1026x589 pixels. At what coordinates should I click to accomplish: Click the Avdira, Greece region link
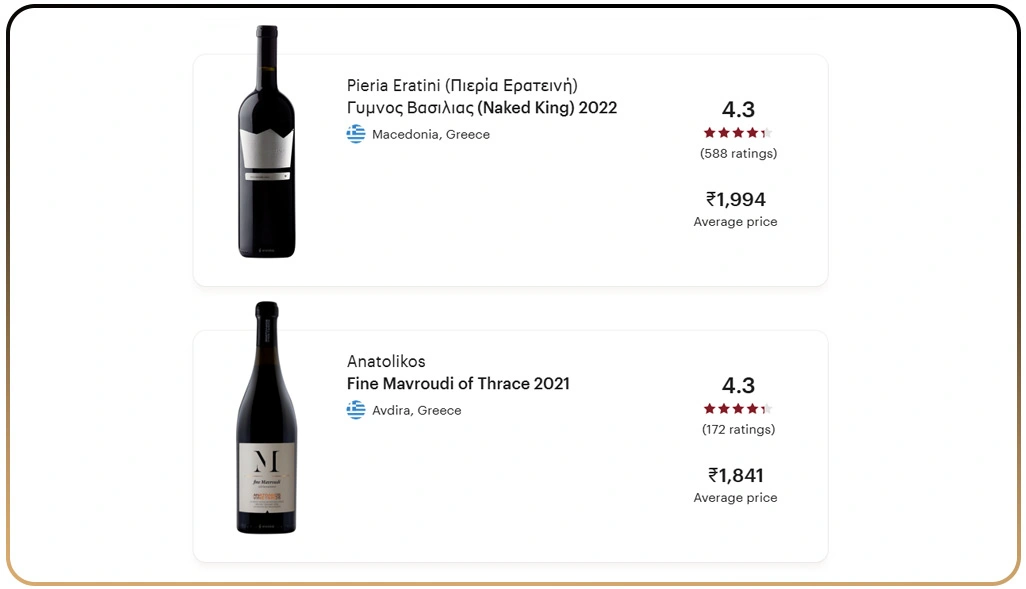pyautogui.click(x=415, y=410)
